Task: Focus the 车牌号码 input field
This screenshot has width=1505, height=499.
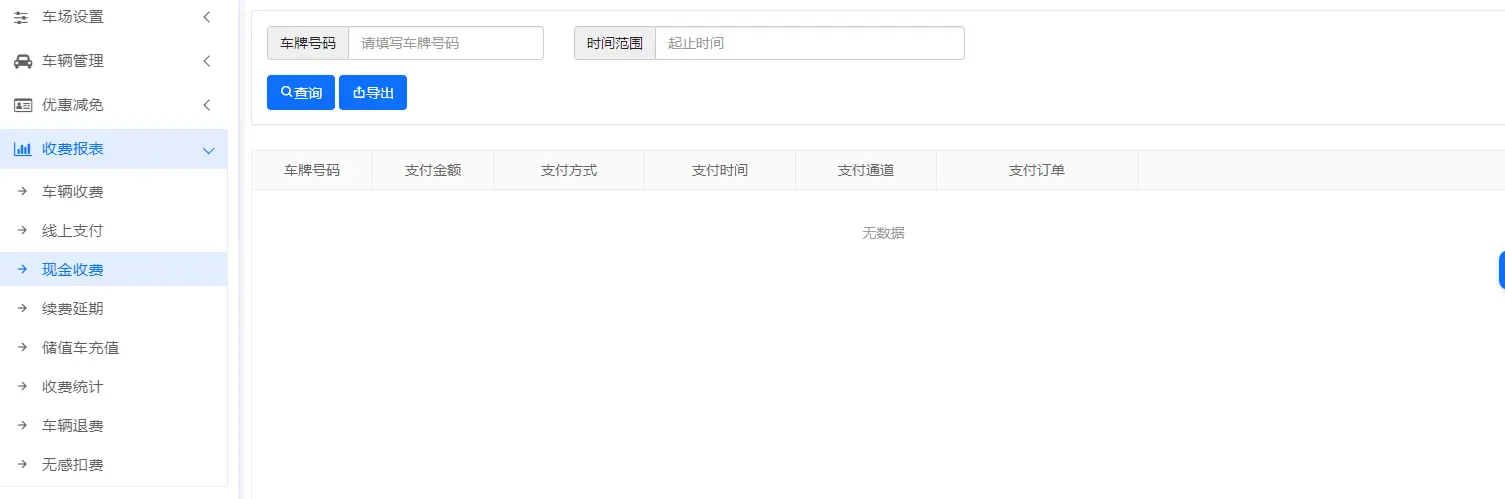Action: click(x=445, y=43)
